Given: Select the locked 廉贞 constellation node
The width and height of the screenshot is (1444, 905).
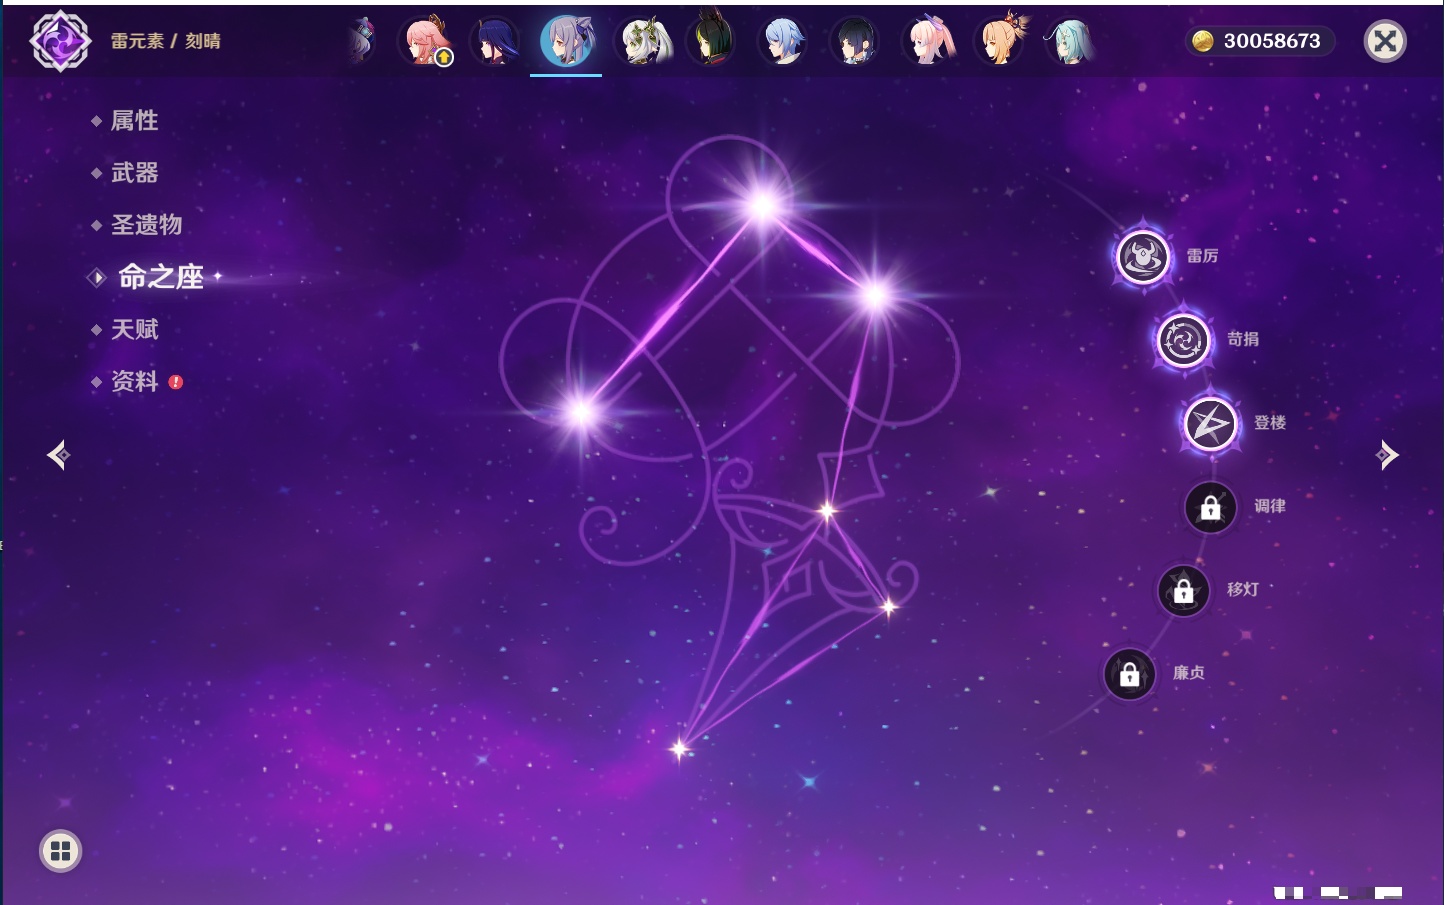Looking at the screenshot, I should pyautogui.click(x=1130, y=675).
